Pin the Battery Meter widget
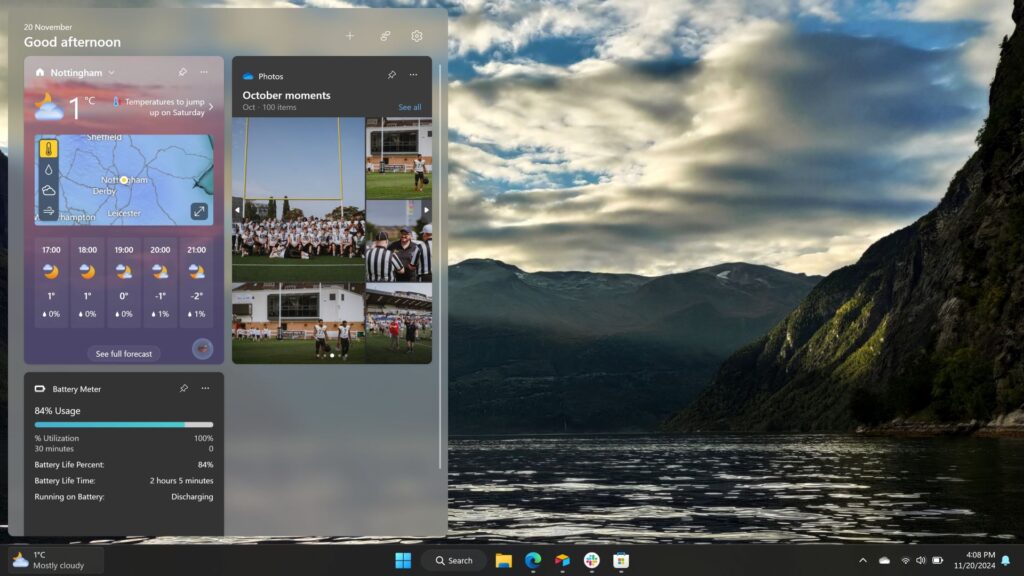Screen dimensions: 1024x576 [182, 389]
